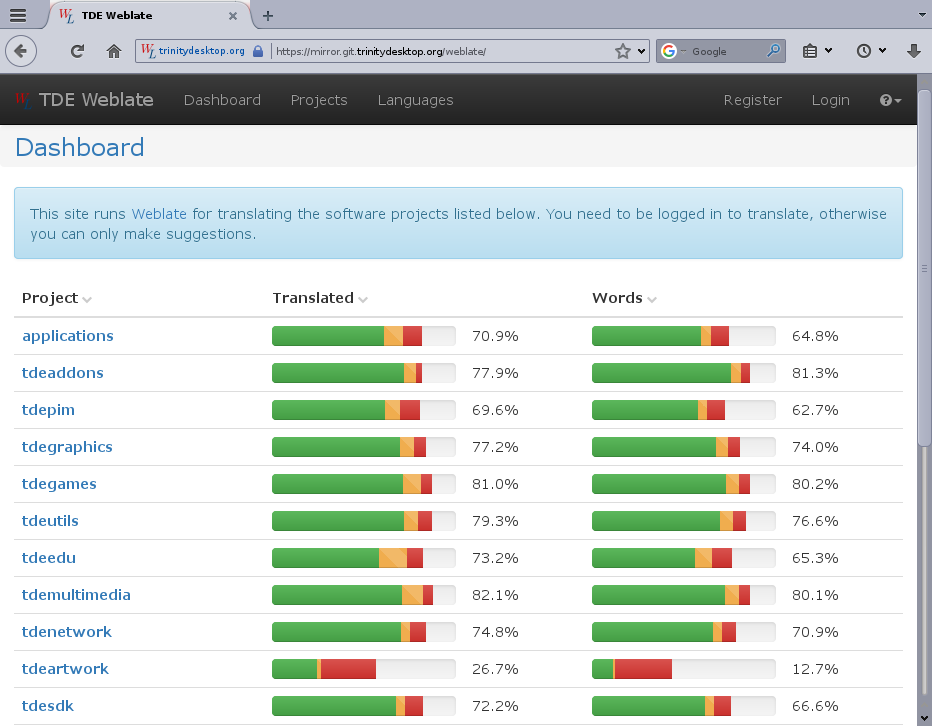Click the Dashboard page heading link
932x726 pixels.
pyautogui.click(x=80, y=147)
